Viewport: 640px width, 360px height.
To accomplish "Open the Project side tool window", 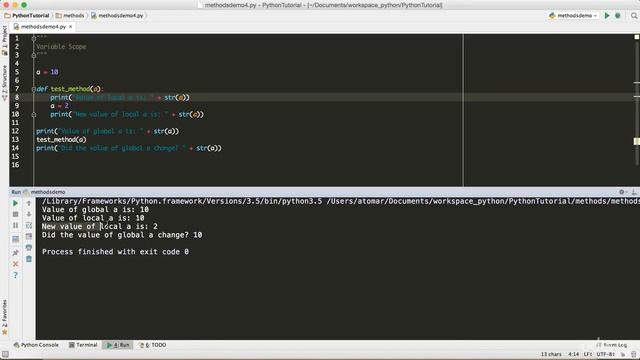I will click(x=4, y=40).
